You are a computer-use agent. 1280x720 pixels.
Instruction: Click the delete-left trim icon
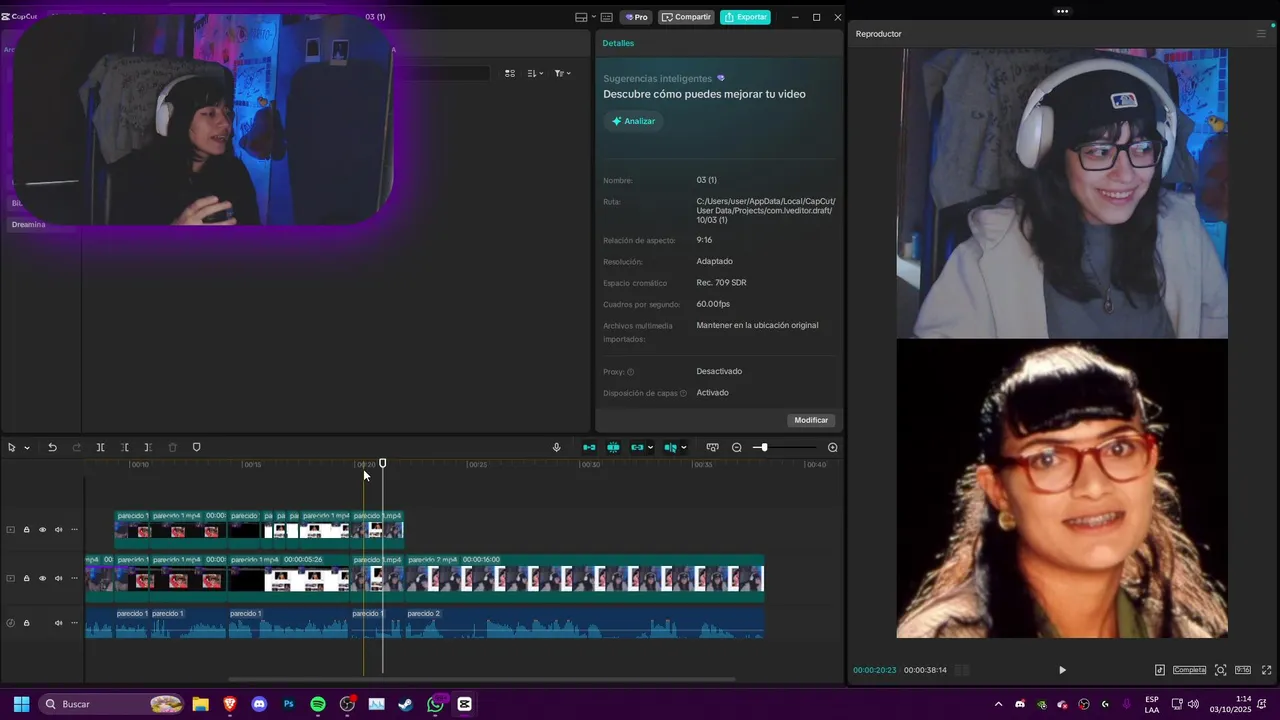point(124,447)
